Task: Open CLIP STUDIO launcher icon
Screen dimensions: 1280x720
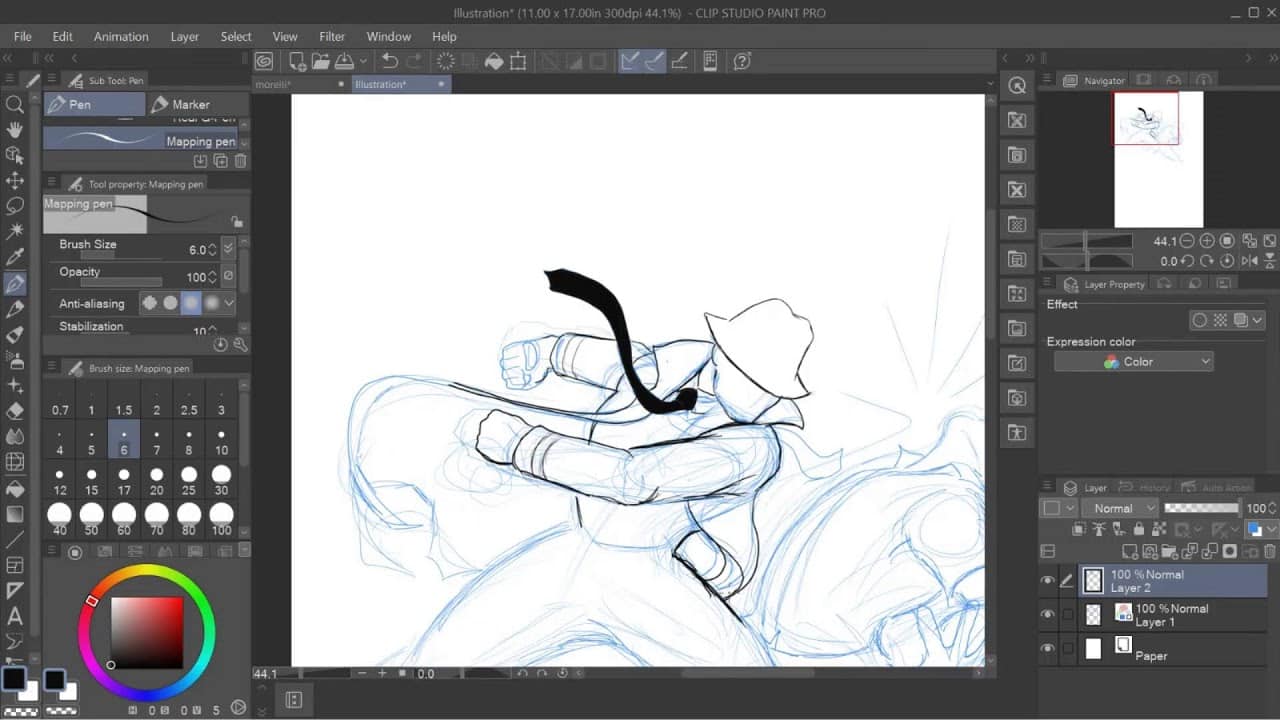Action: click(x=264, y=61)
